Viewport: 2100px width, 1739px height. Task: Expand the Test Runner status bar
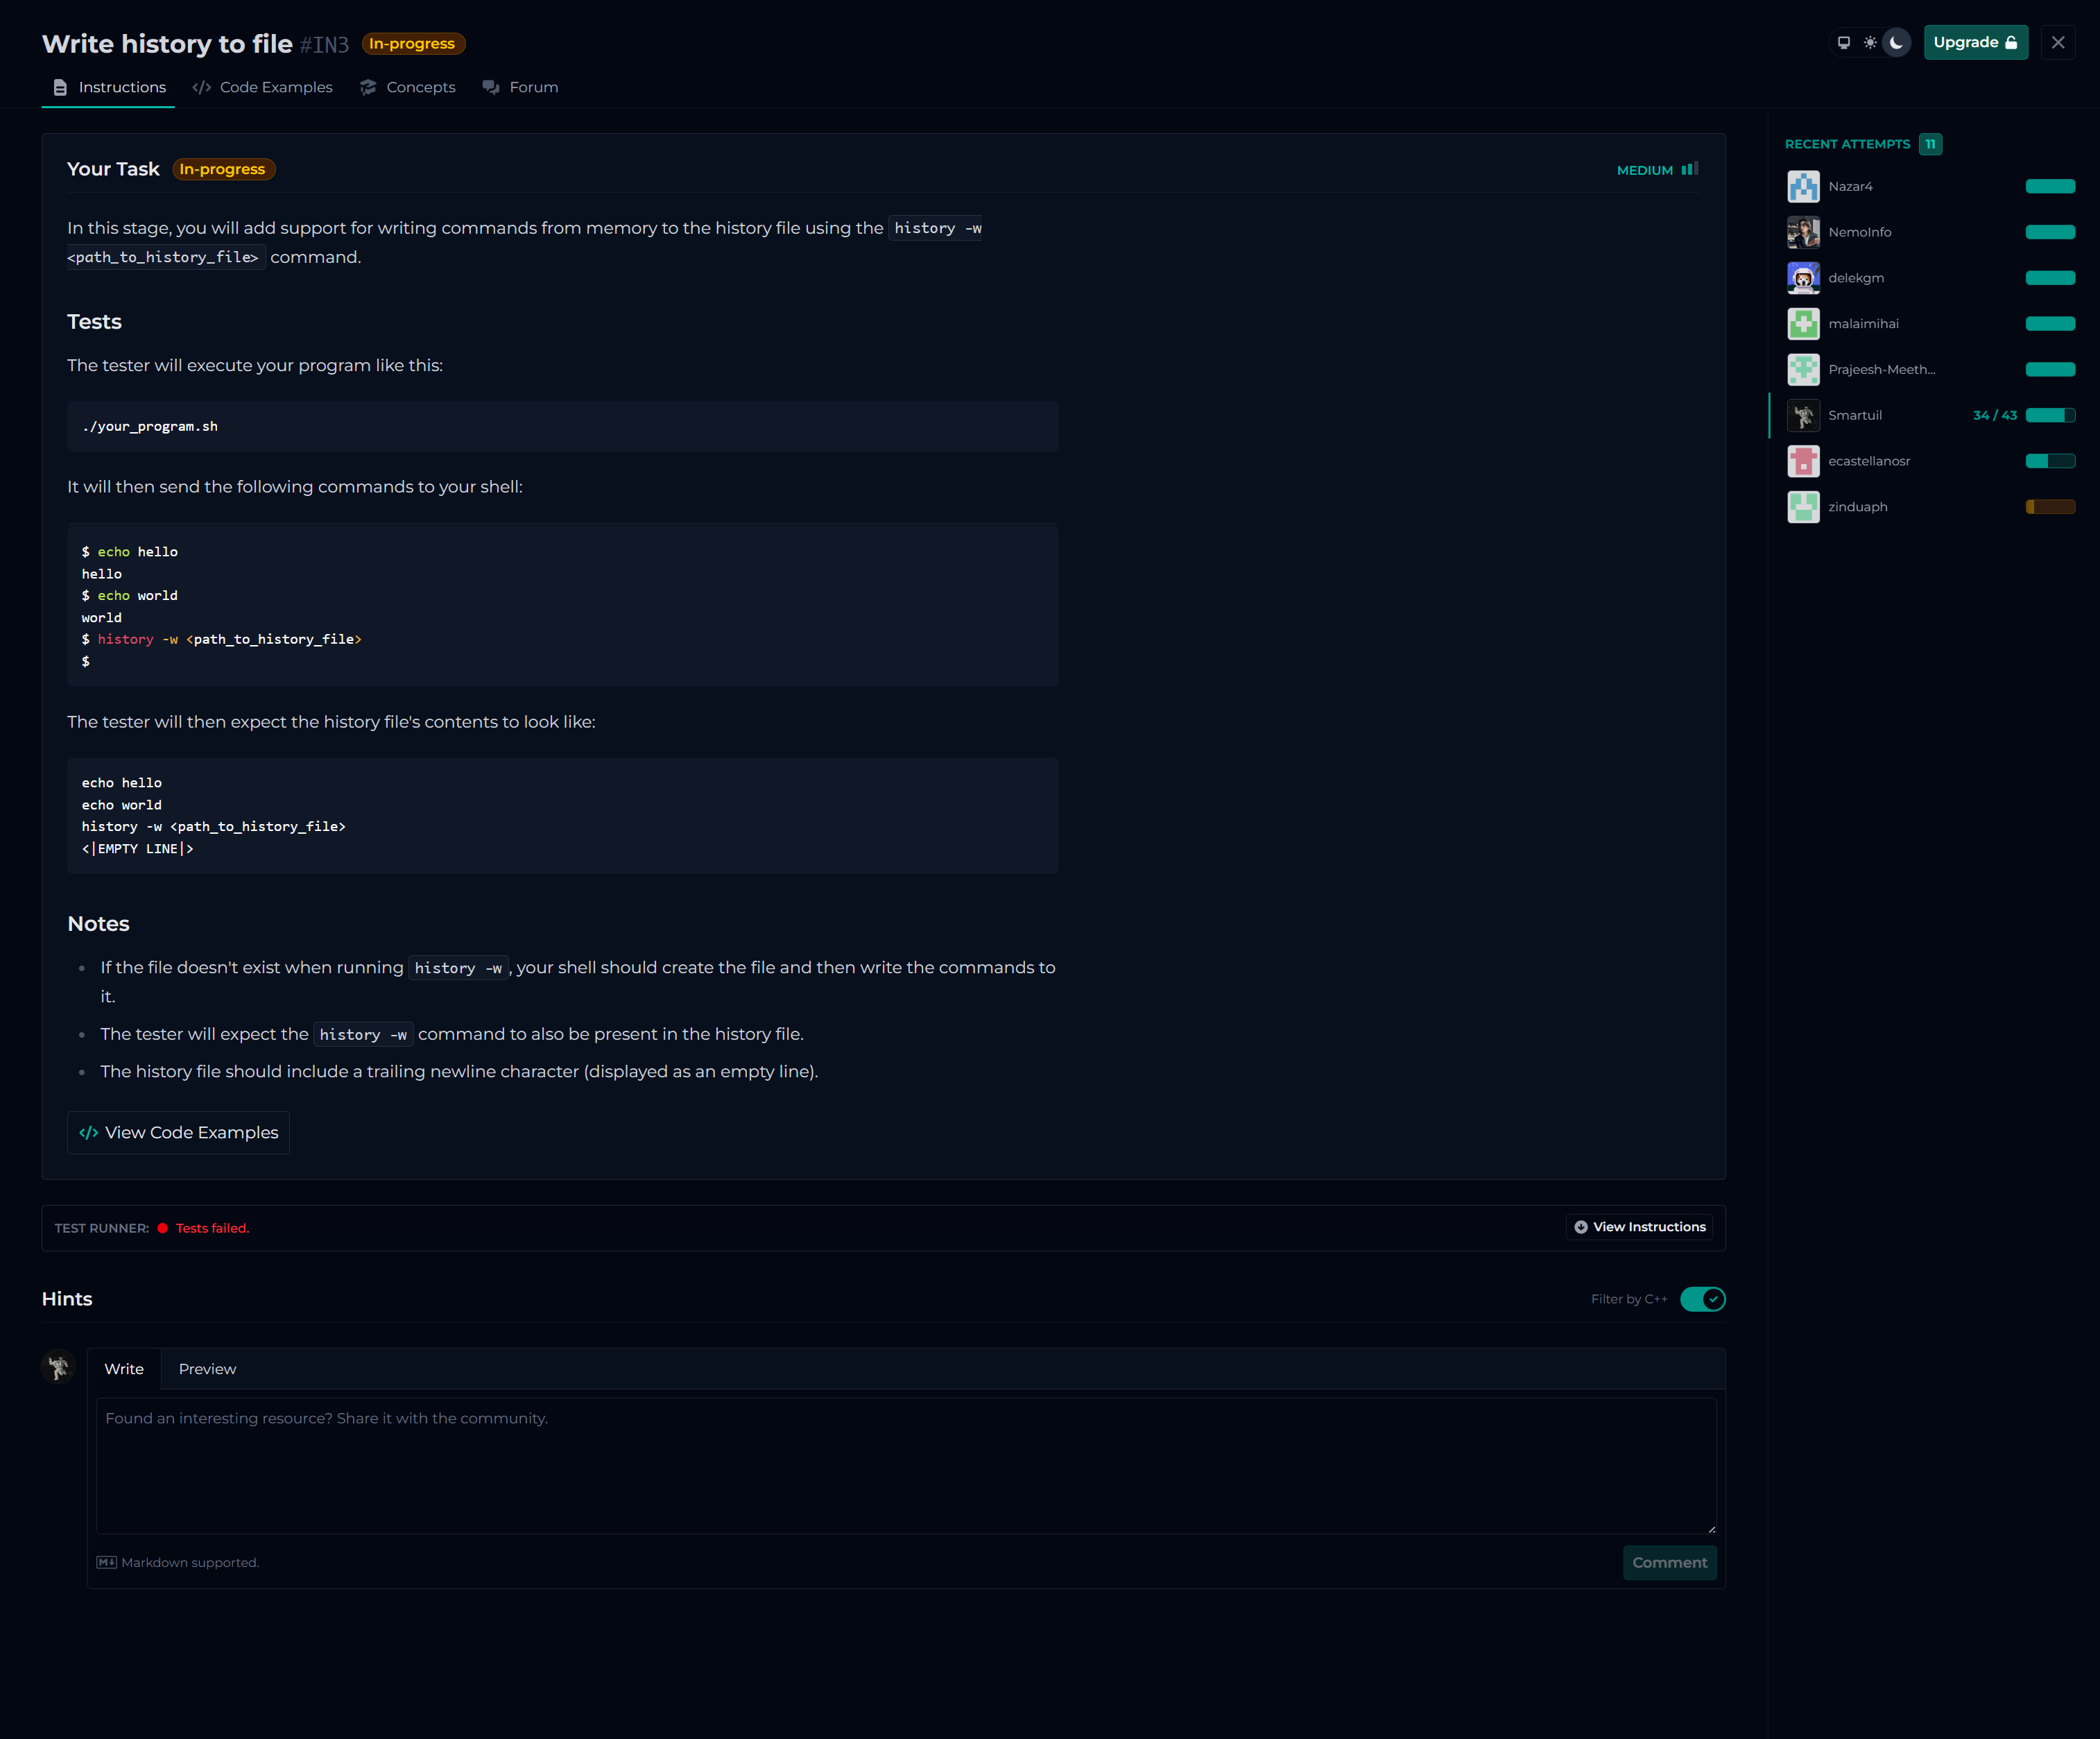point(800,1228)
